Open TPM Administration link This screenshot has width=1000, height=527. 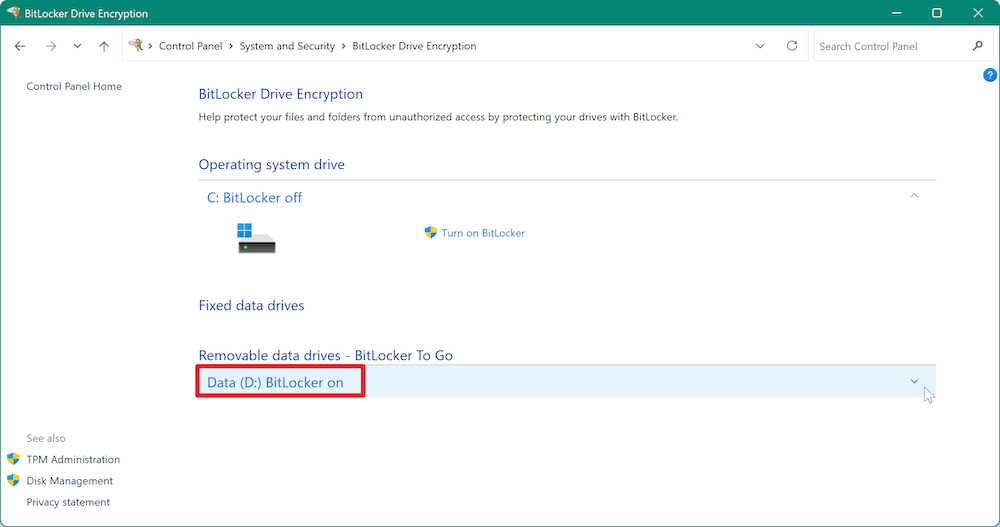pyautogui.click(x=73, y=459)
